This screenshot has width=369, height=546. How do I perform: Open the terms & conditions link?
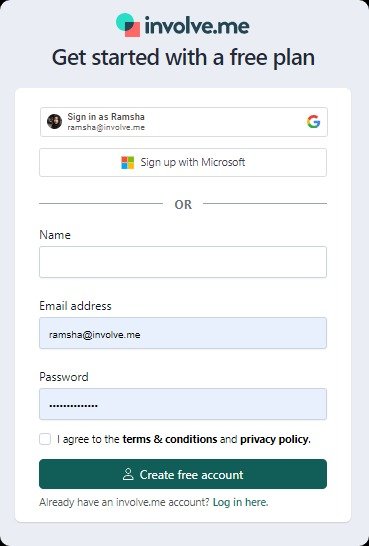pyautogui.click(x=170, y=439)
